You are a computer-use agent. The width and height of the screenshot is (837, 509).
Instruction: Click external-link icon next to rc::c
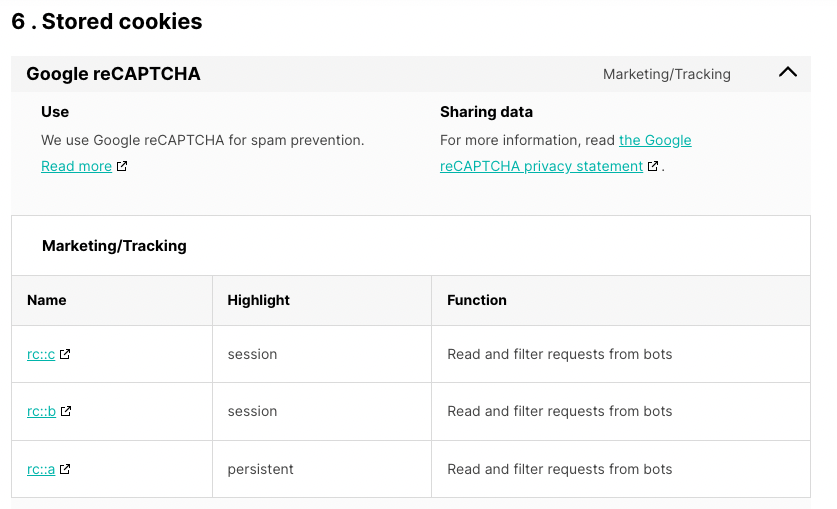65,354
